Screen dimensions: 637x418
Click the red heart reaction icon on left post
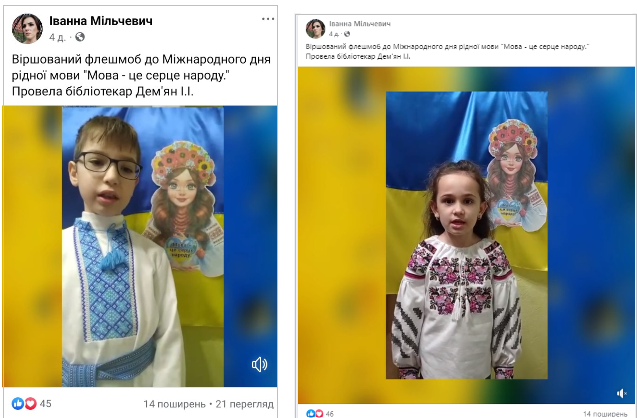[x=30, y=403]
